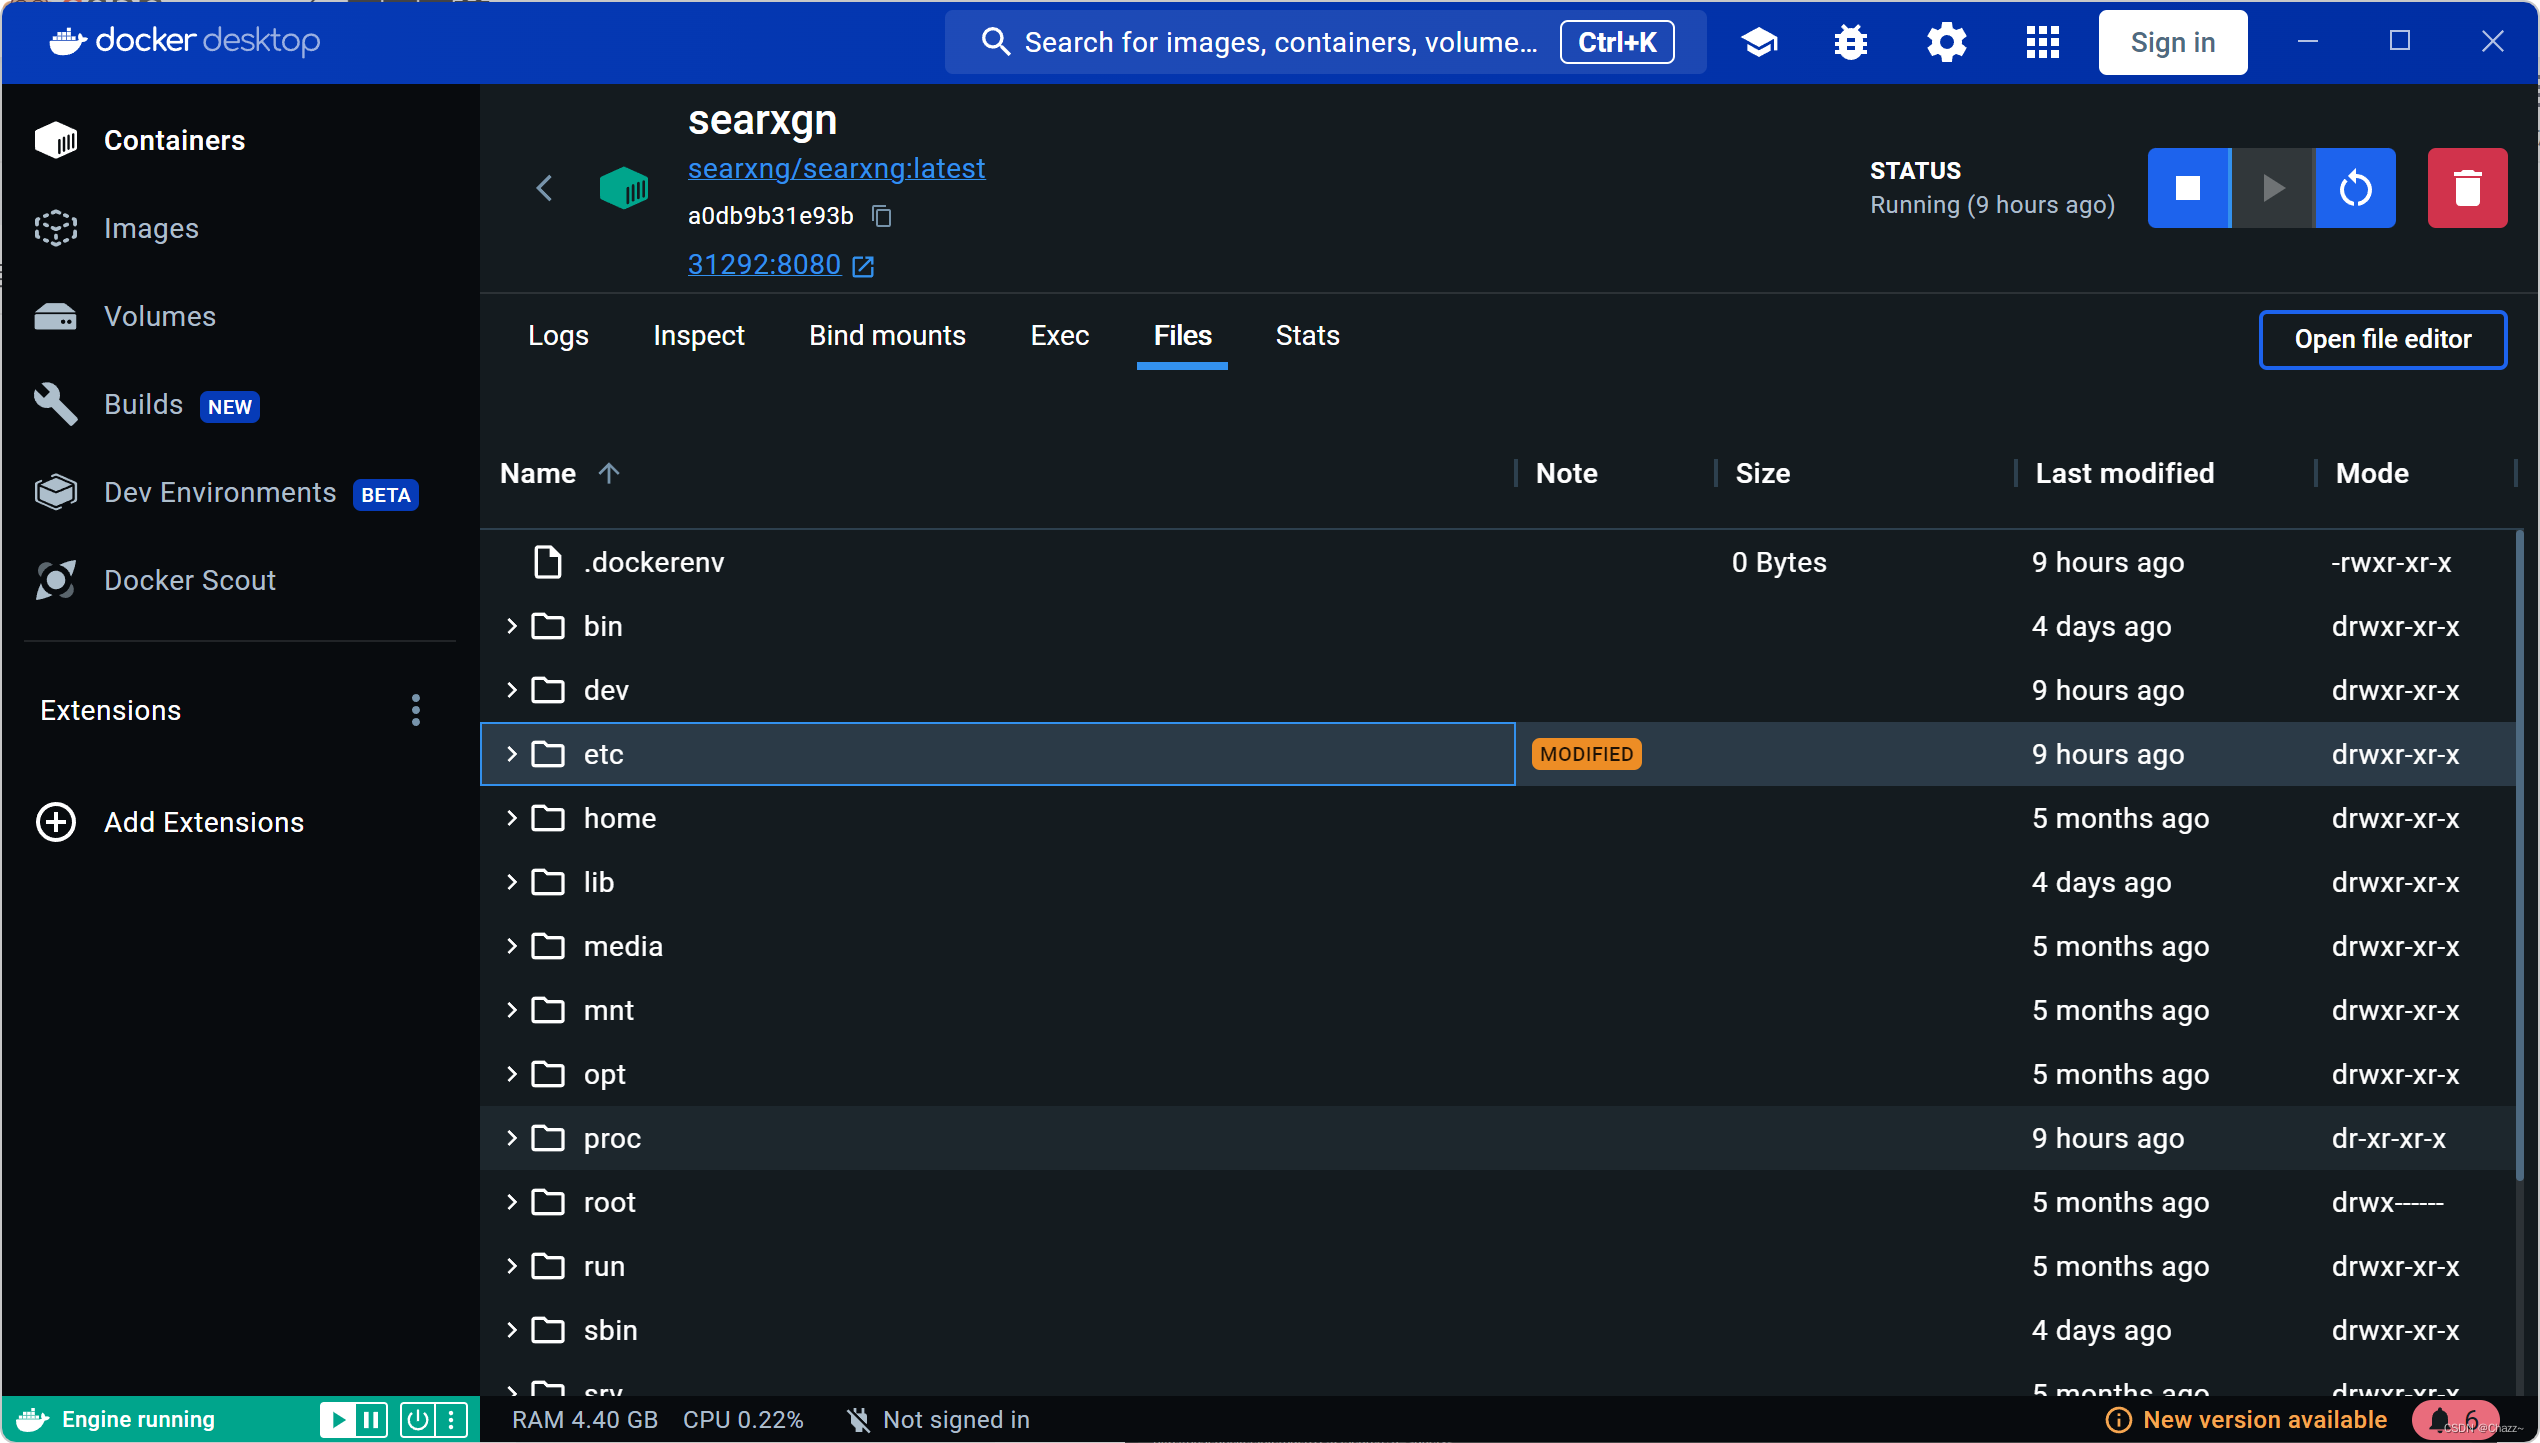Click the Name column sort arrow
The image size is (2540, 1443).
point(609,473)
